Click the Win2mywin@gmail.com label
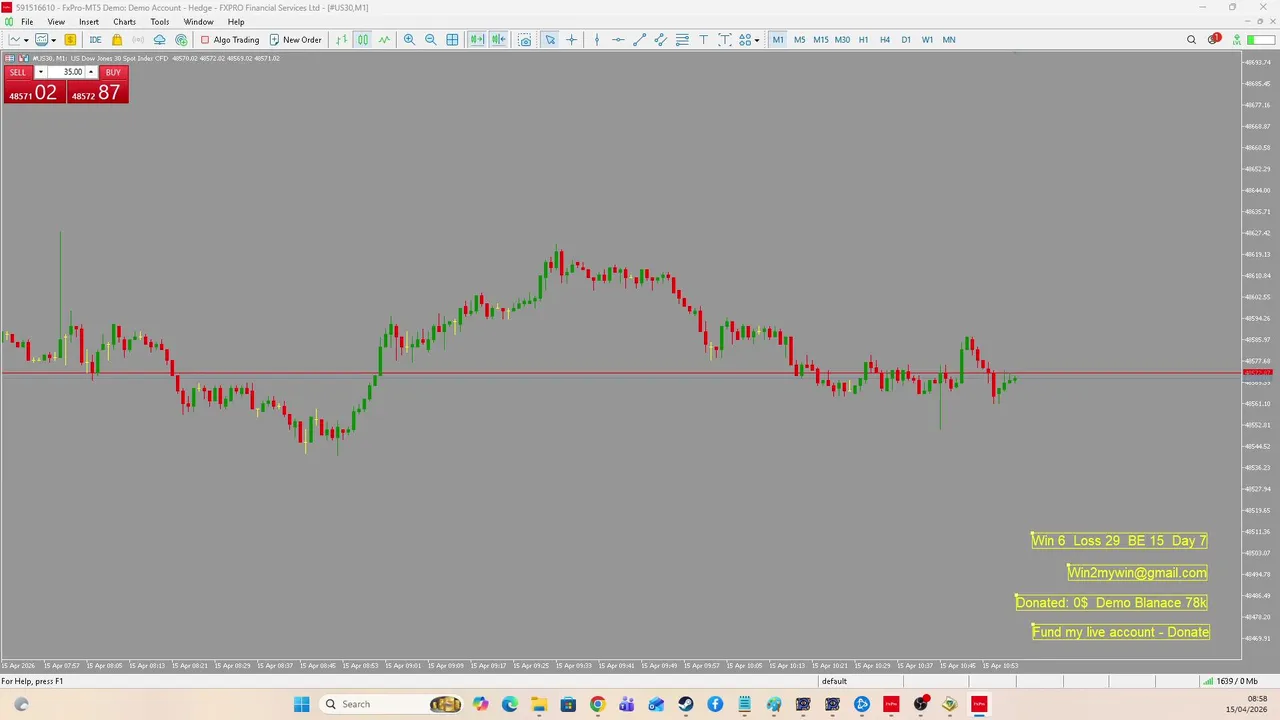 click(1137, 573)
